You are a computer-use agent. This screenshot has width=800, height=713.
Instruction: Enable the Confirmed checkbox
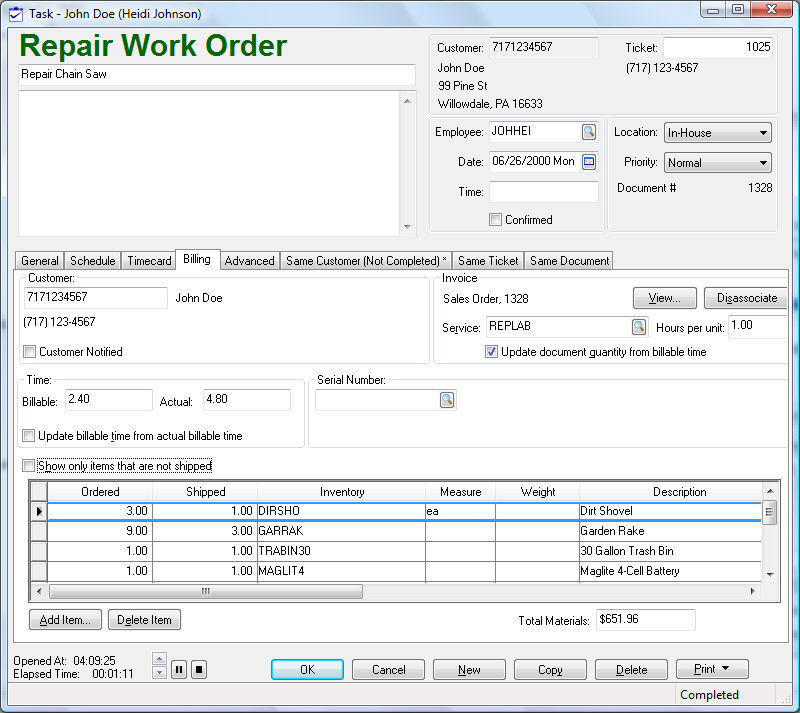(496, 220)
